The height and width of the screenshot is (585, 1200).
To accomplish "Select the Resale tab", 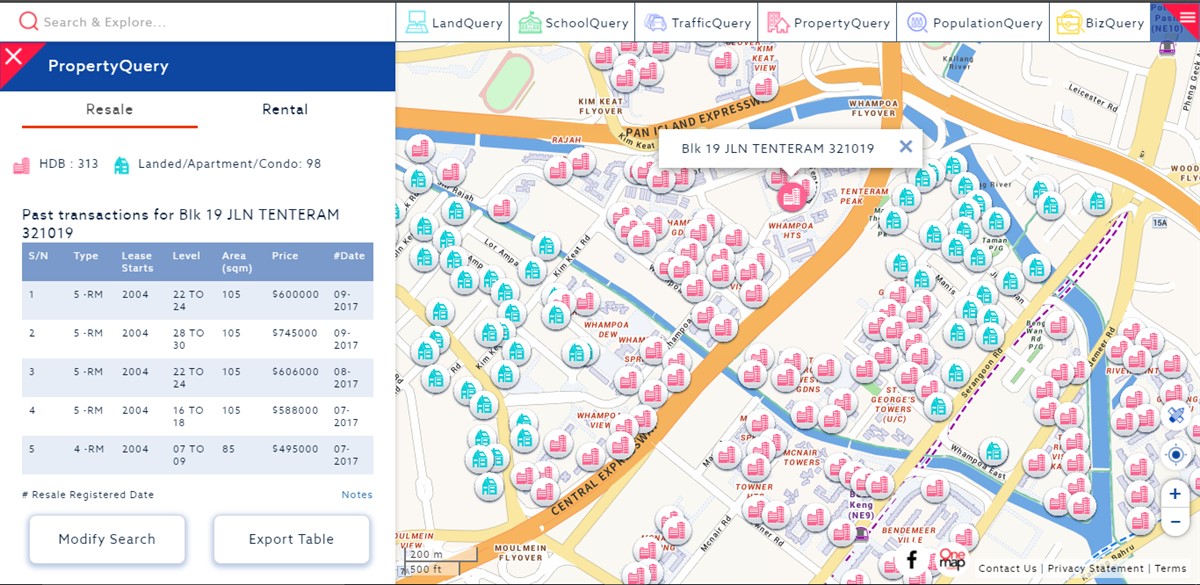I will pyautogui.click(x=109, y=110).
